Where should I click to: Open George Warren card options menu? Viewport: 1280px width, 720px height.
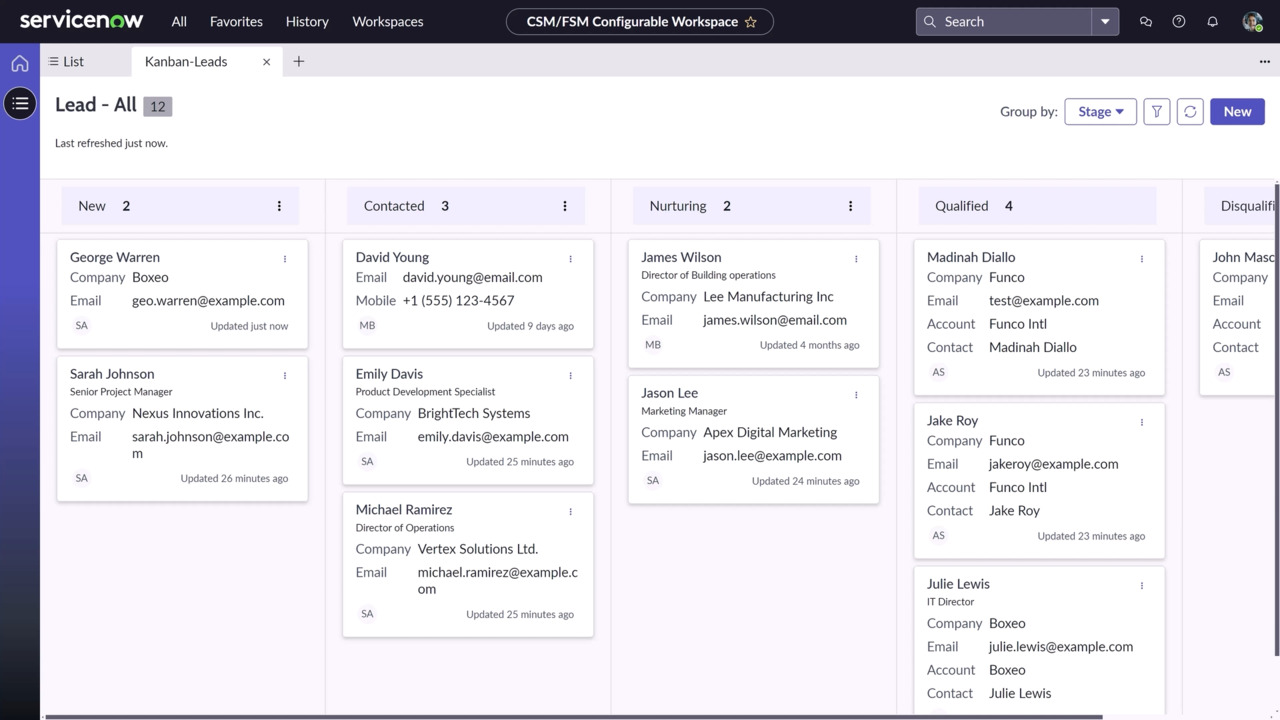(284, 258)
